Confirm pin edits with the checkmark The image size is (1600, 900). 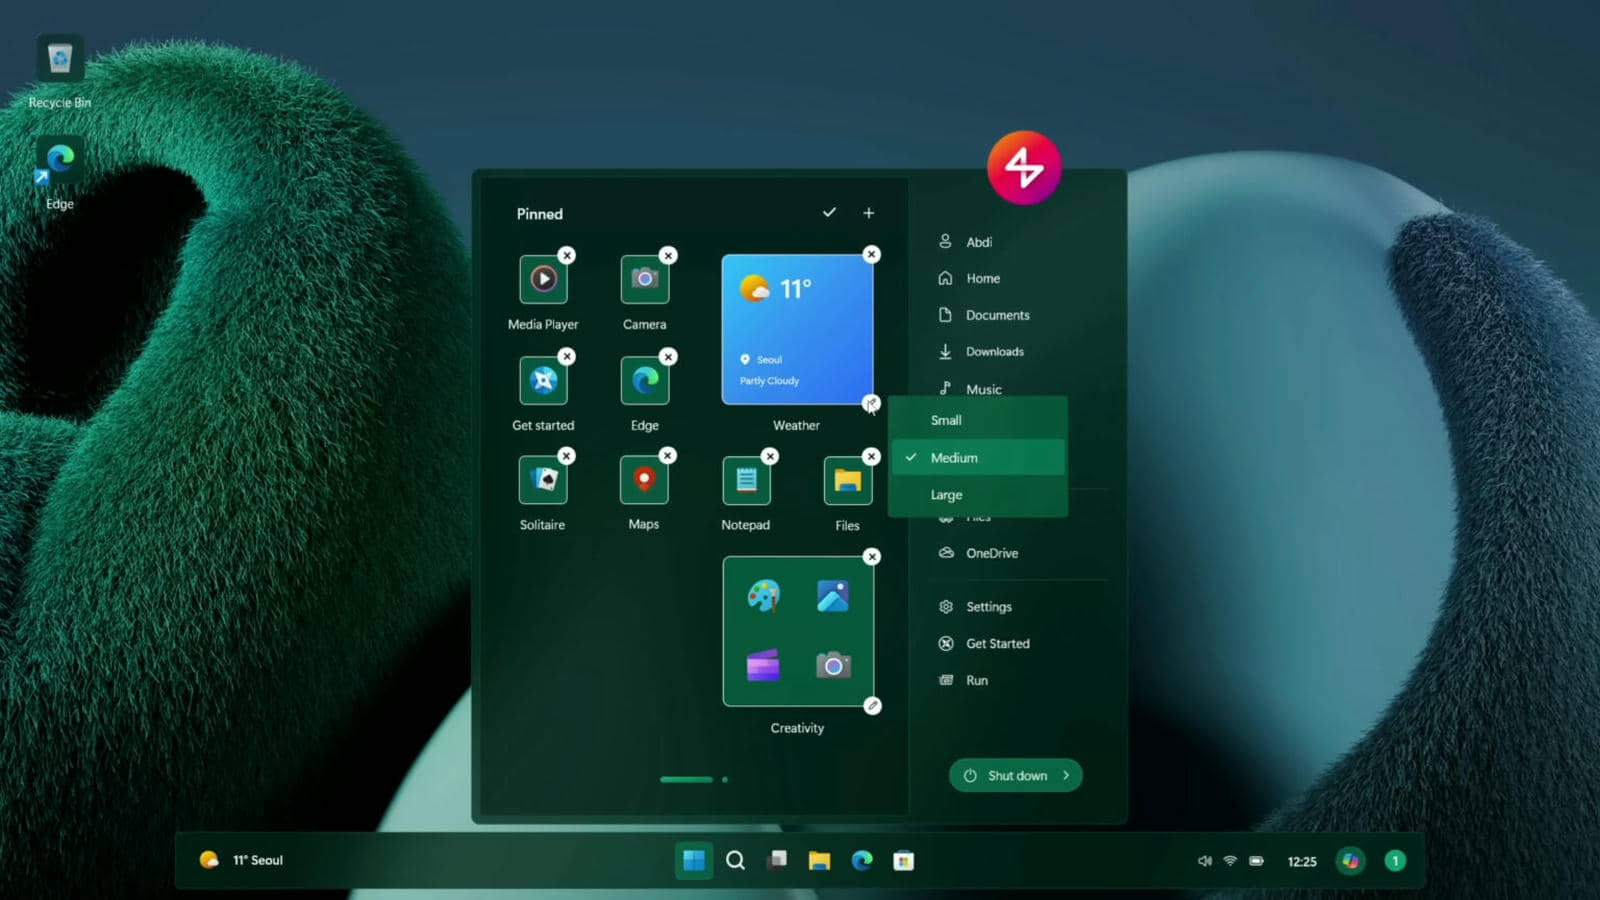tap(829, 213)
